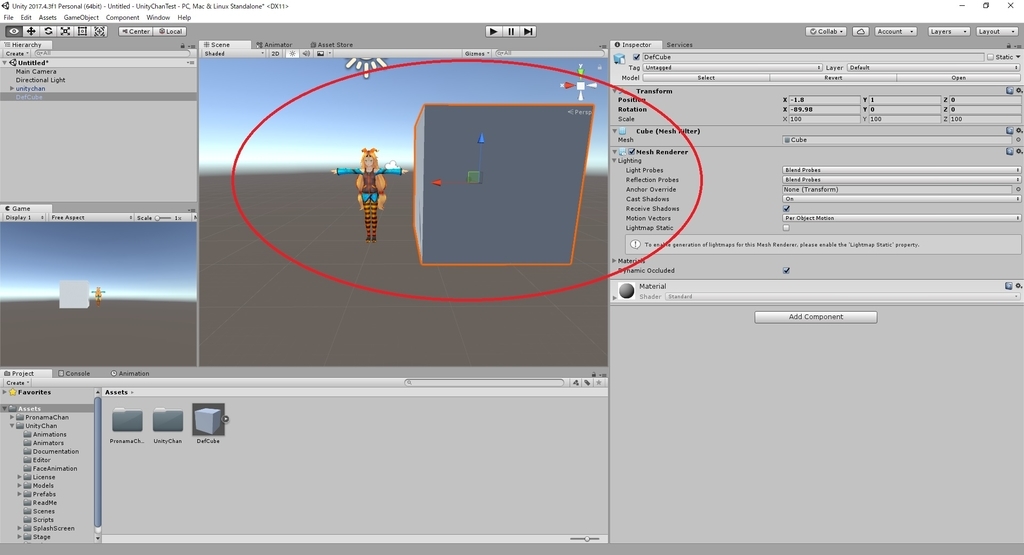Click search by label icon in Project

(x=587, y=383)
